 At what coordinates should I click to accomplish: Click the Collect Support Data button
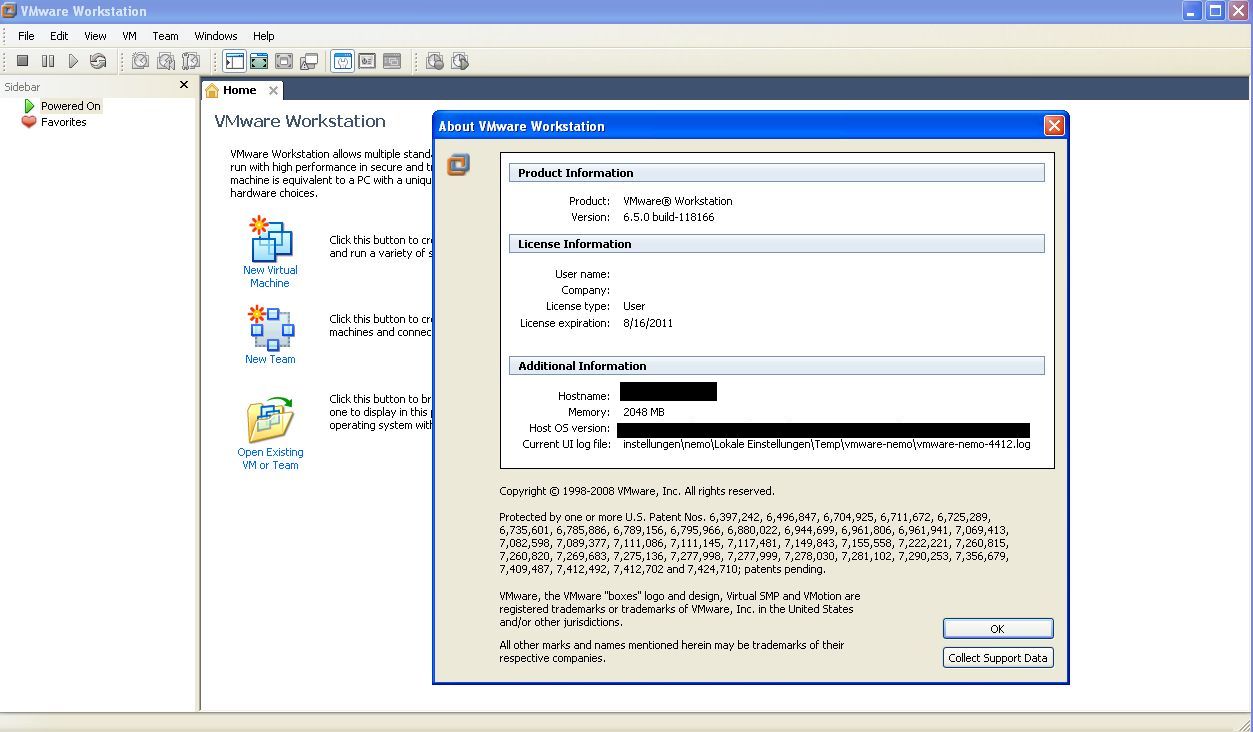coord(998,658)
